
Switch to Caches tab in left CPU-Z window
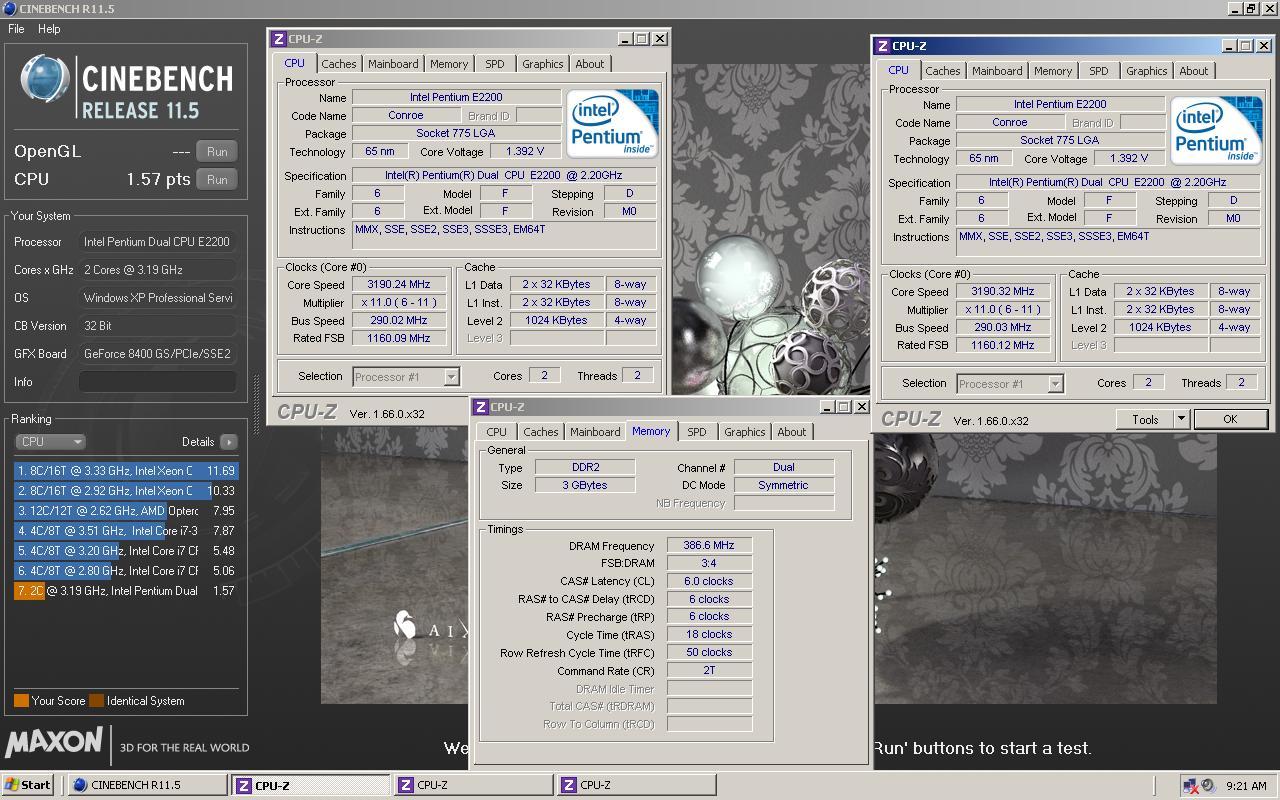pyautogui.click(x=339, y=64)
